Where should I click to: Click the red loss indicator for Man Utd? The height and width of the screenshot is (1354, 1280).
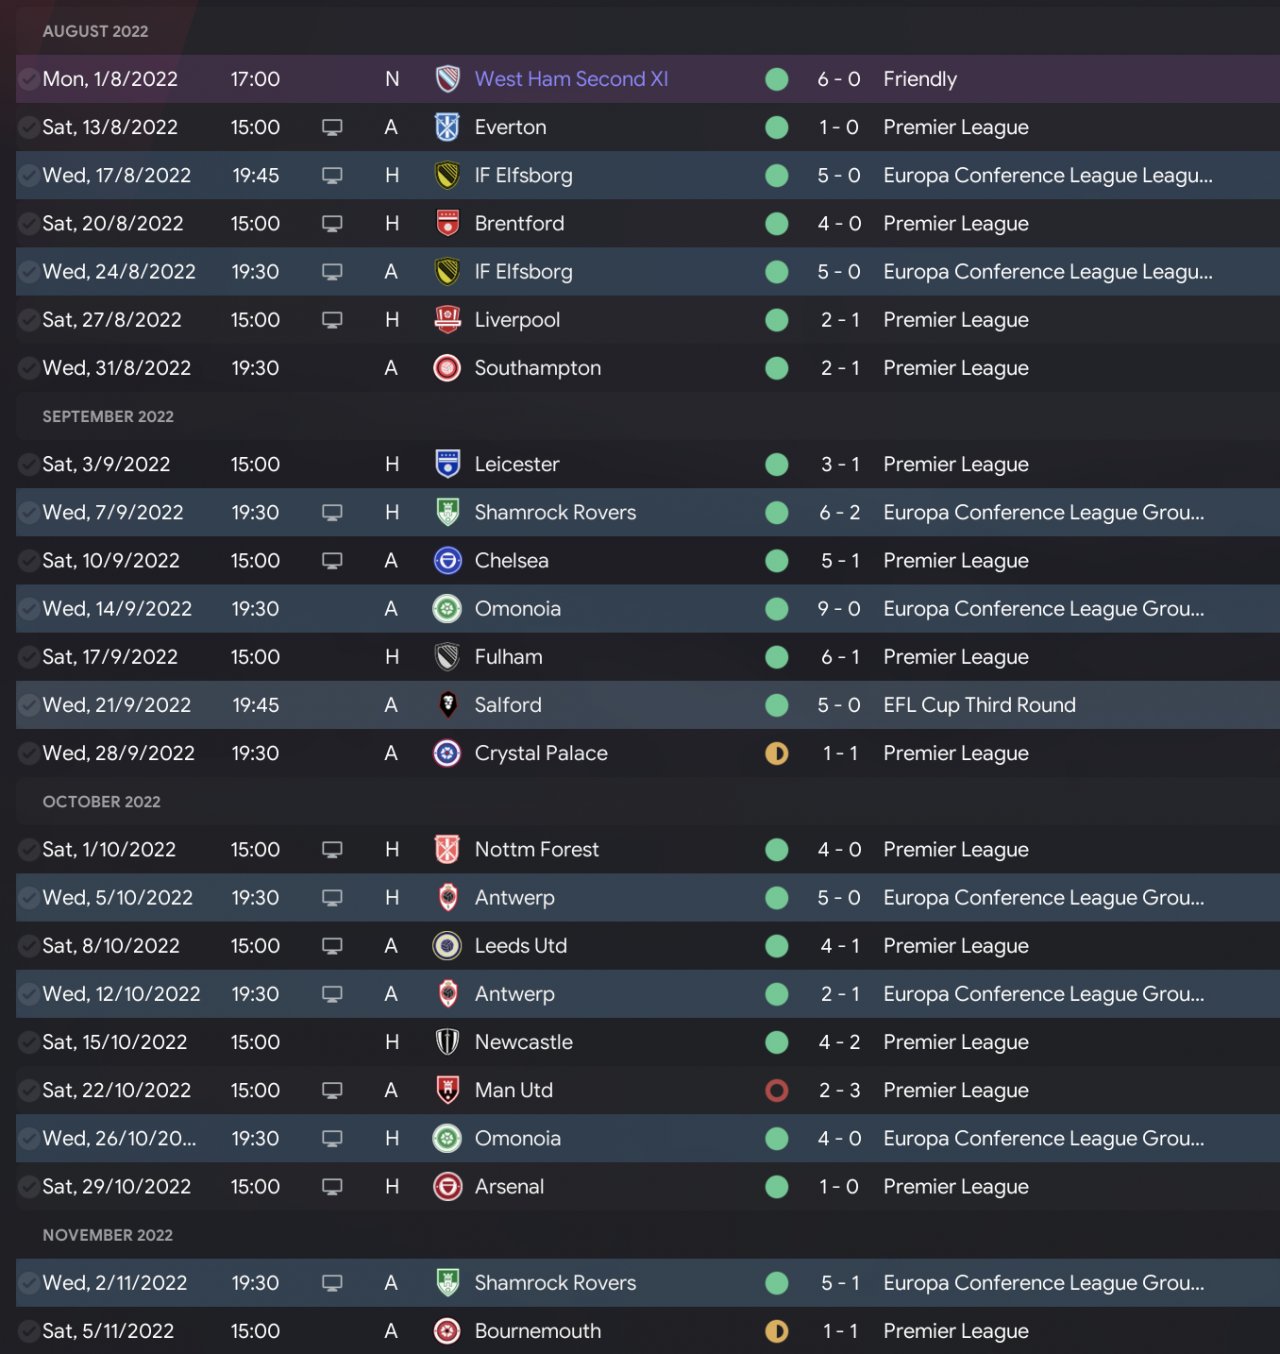[x=776, y=1090]
